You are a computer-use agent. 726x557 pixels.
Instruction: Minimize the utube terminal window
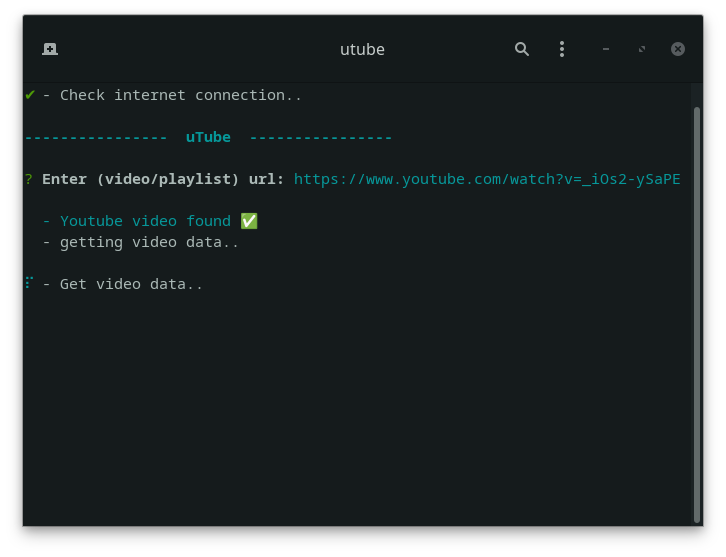tap(606, 49)
